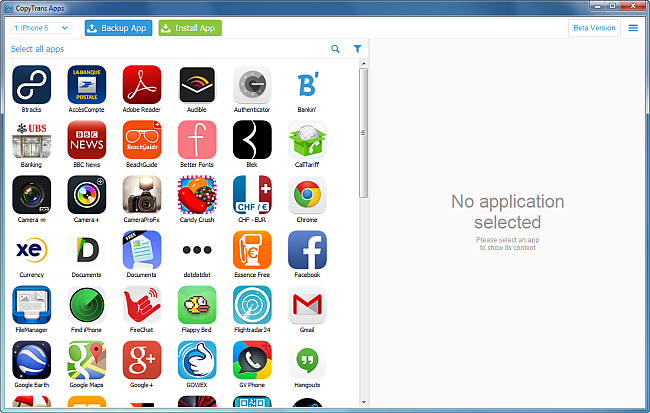Select the UBS Banking app icon
Viewport: 650px width, 413px height.
pyautogui.click(x=32, y=140)
